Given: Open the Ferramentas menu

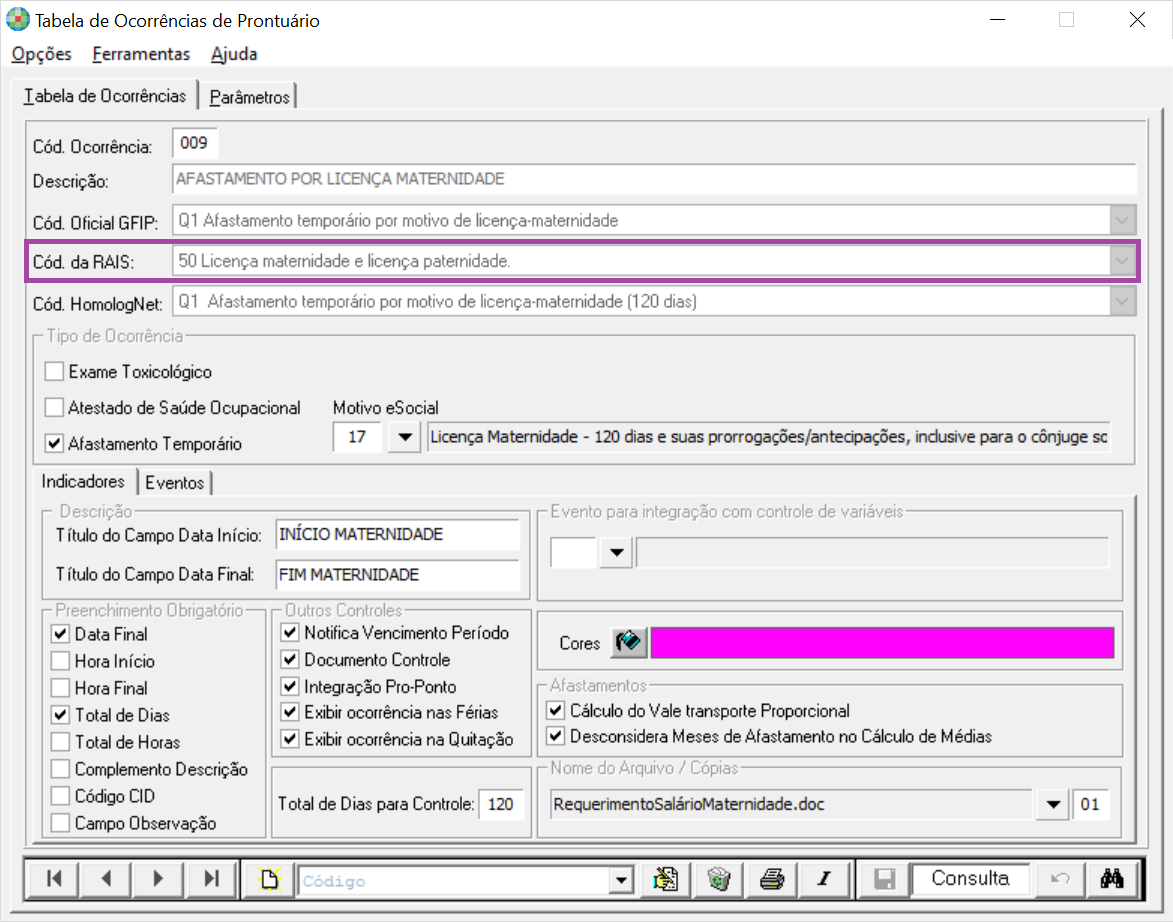Looking at the screenshot, I should click(141, 54).
